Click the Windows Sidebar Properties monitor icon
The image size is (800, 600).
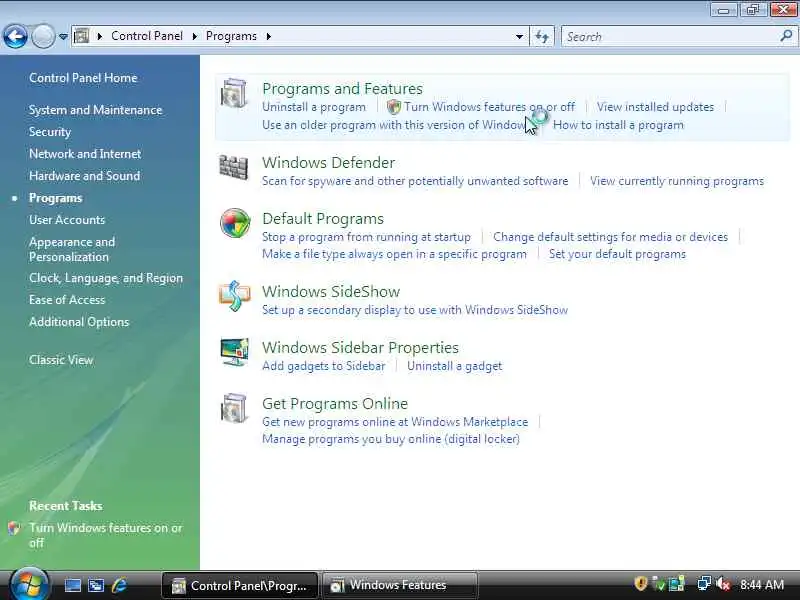(235, 352)
